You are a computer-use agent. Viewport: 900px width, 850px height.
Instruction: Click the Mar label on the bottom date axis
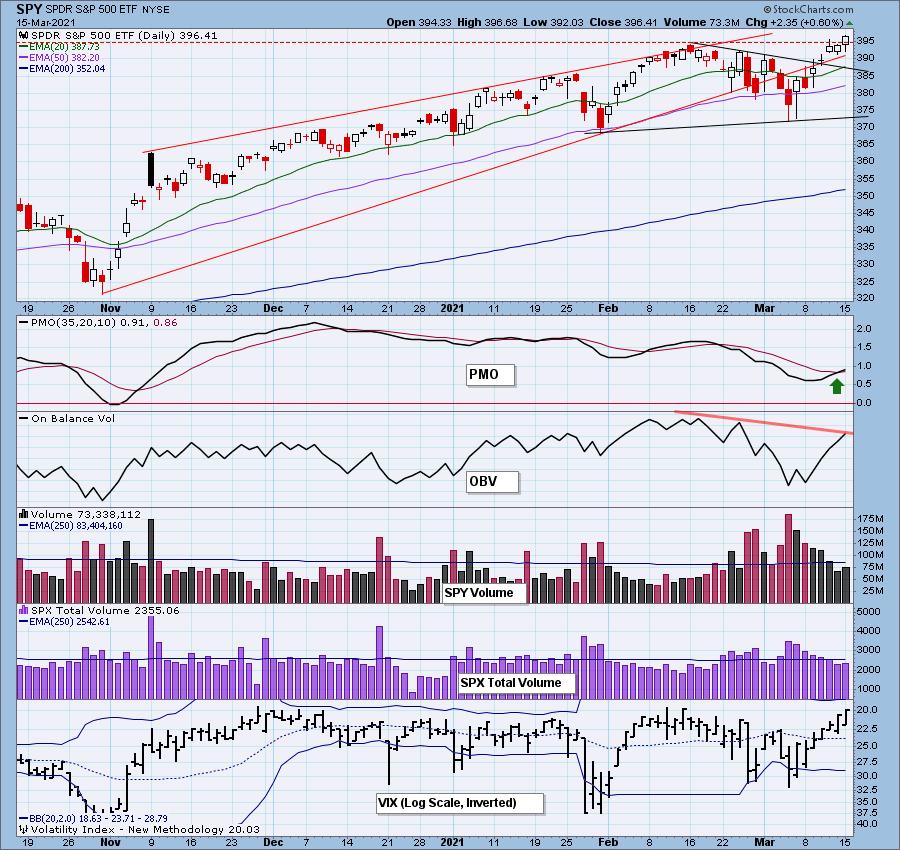tap(764, 842)
